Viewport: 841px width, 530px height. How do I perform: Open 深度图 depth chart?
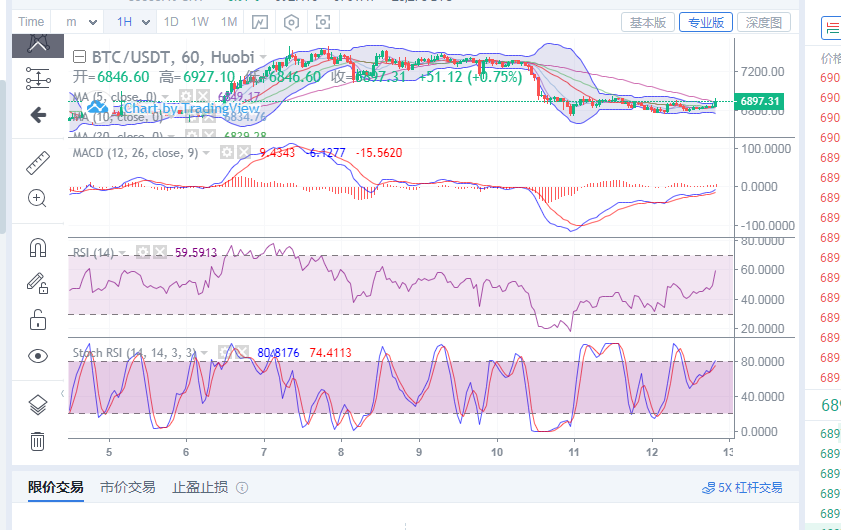click(763, 23)
